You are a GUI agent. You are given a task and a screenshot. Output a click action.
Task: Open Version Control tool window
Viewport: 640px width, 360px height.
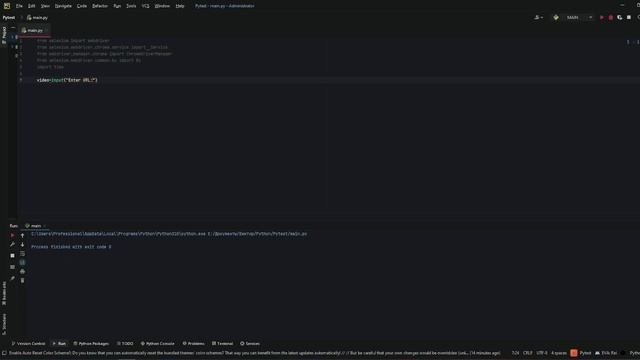coord(28,344)
